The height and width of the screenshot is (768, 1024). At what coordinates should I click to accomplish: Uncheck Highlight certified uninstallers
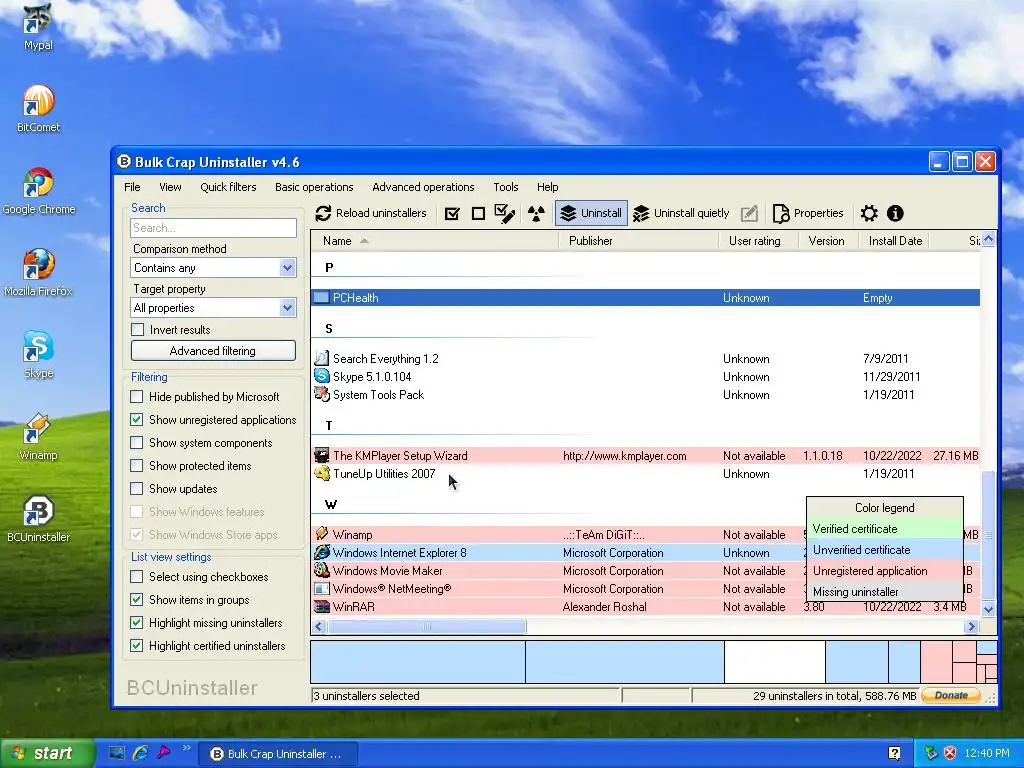pos(136,646)
